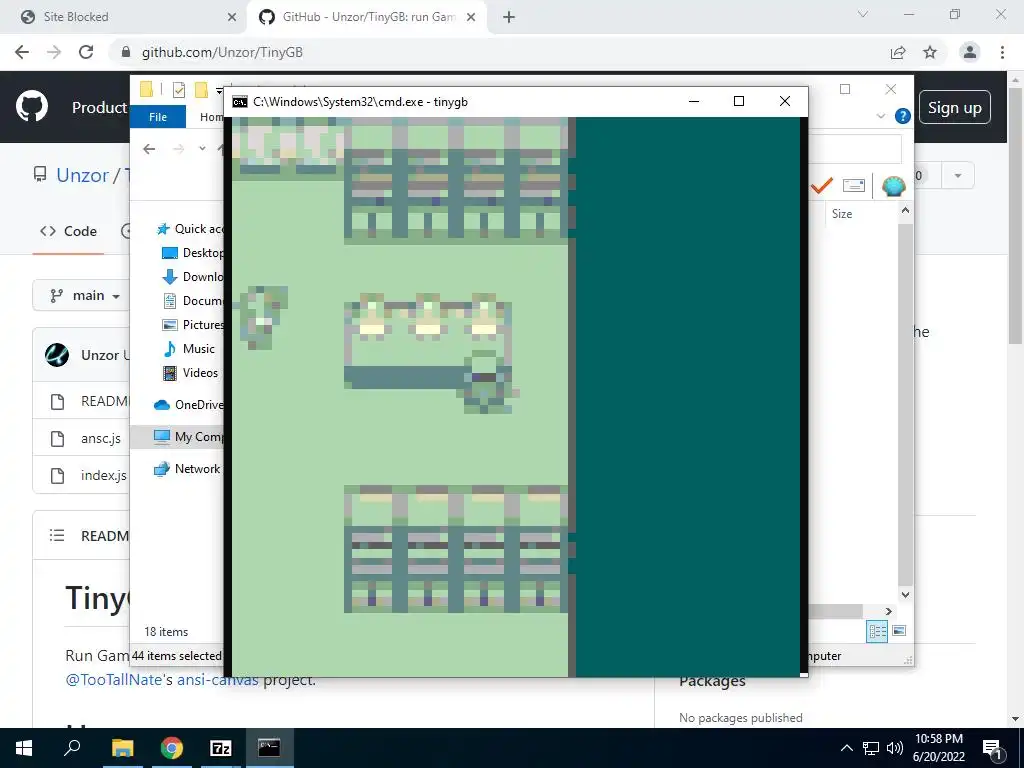
Task: Select Pictures in Explorer sidebar
Action: pos(193,325)
